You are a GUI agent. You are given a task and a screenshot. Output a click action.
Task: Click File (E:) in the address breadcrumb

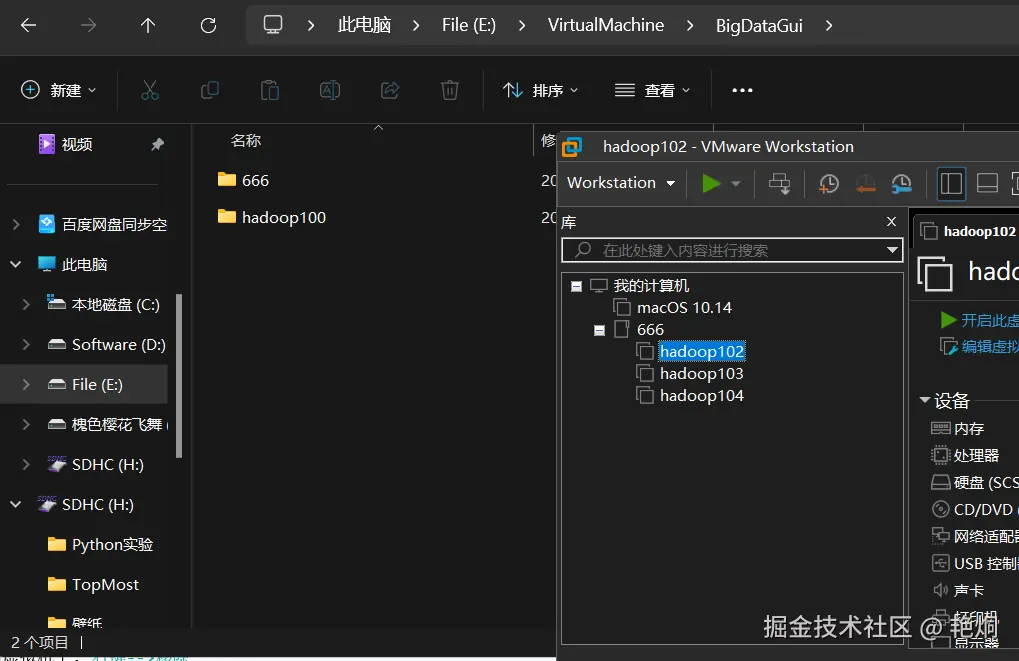[x=469, y=25]
